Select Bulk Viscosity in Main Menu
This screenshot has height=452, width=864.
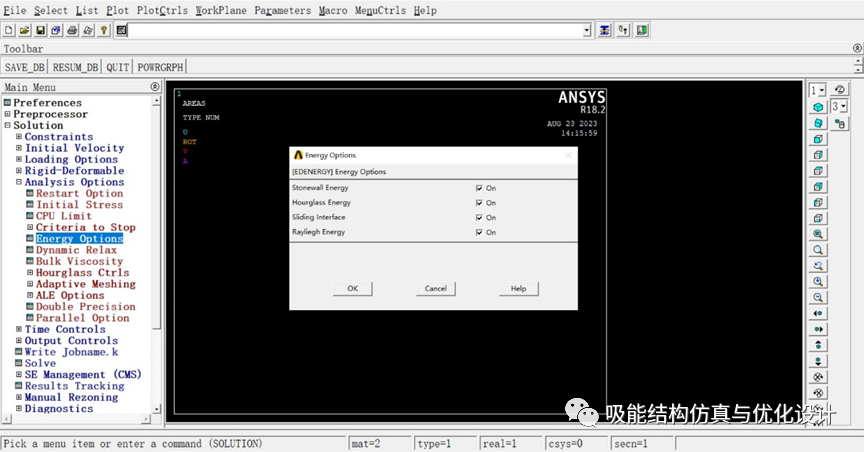[79, 261]
